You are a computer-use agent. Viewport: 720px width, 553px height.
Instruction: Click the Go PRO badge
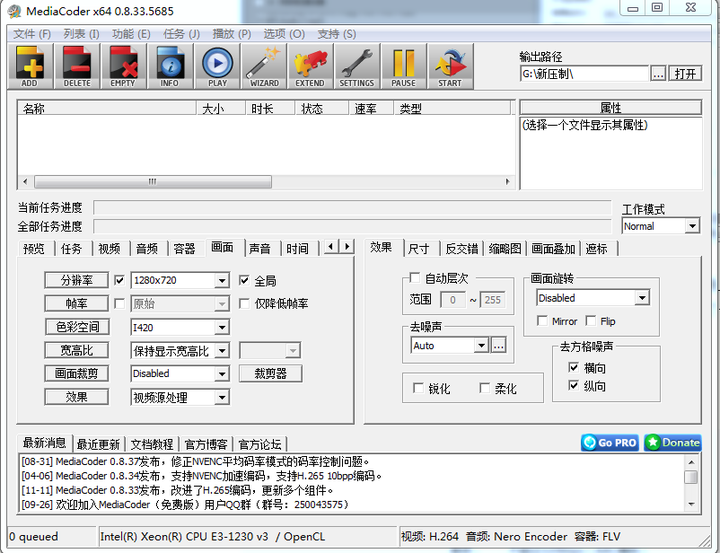click(610, 443)
